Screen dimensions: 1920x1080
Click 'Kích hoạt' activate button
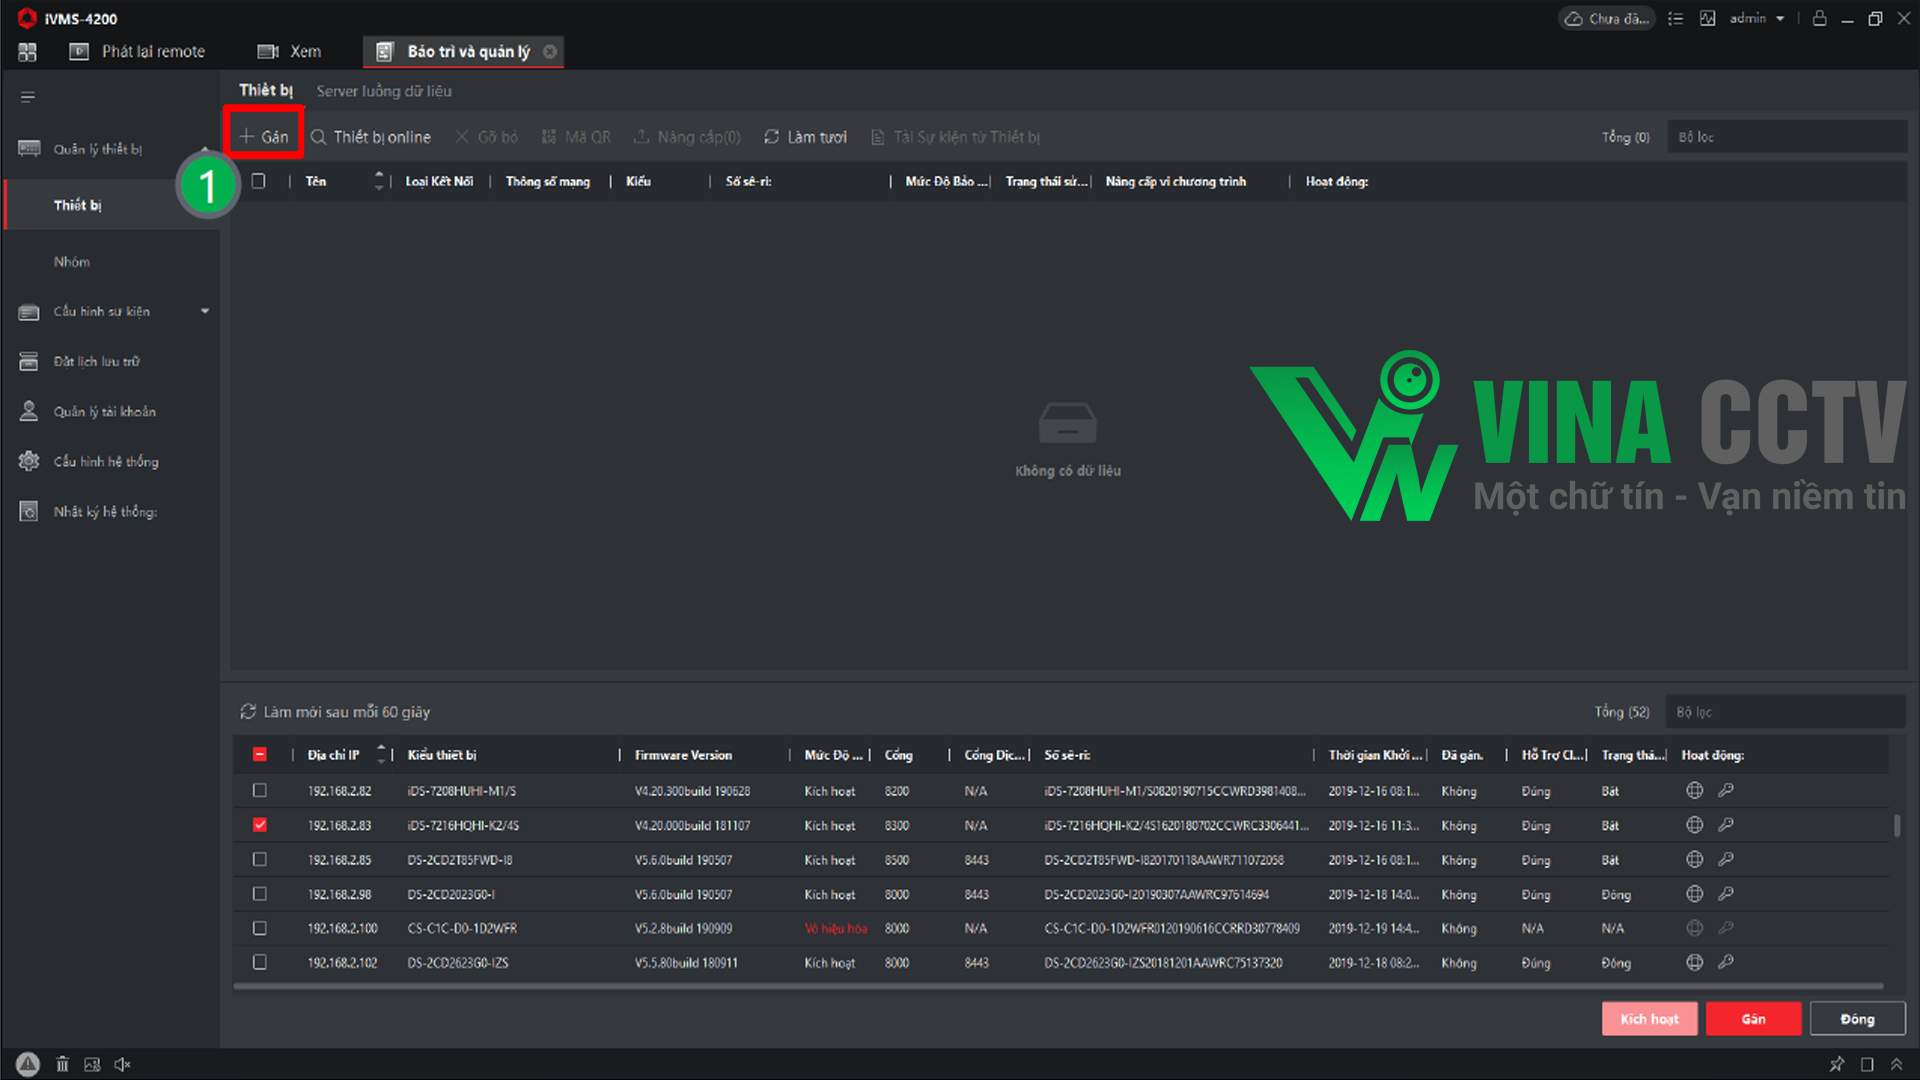pyautogui.click(x=1649, y=1019)
